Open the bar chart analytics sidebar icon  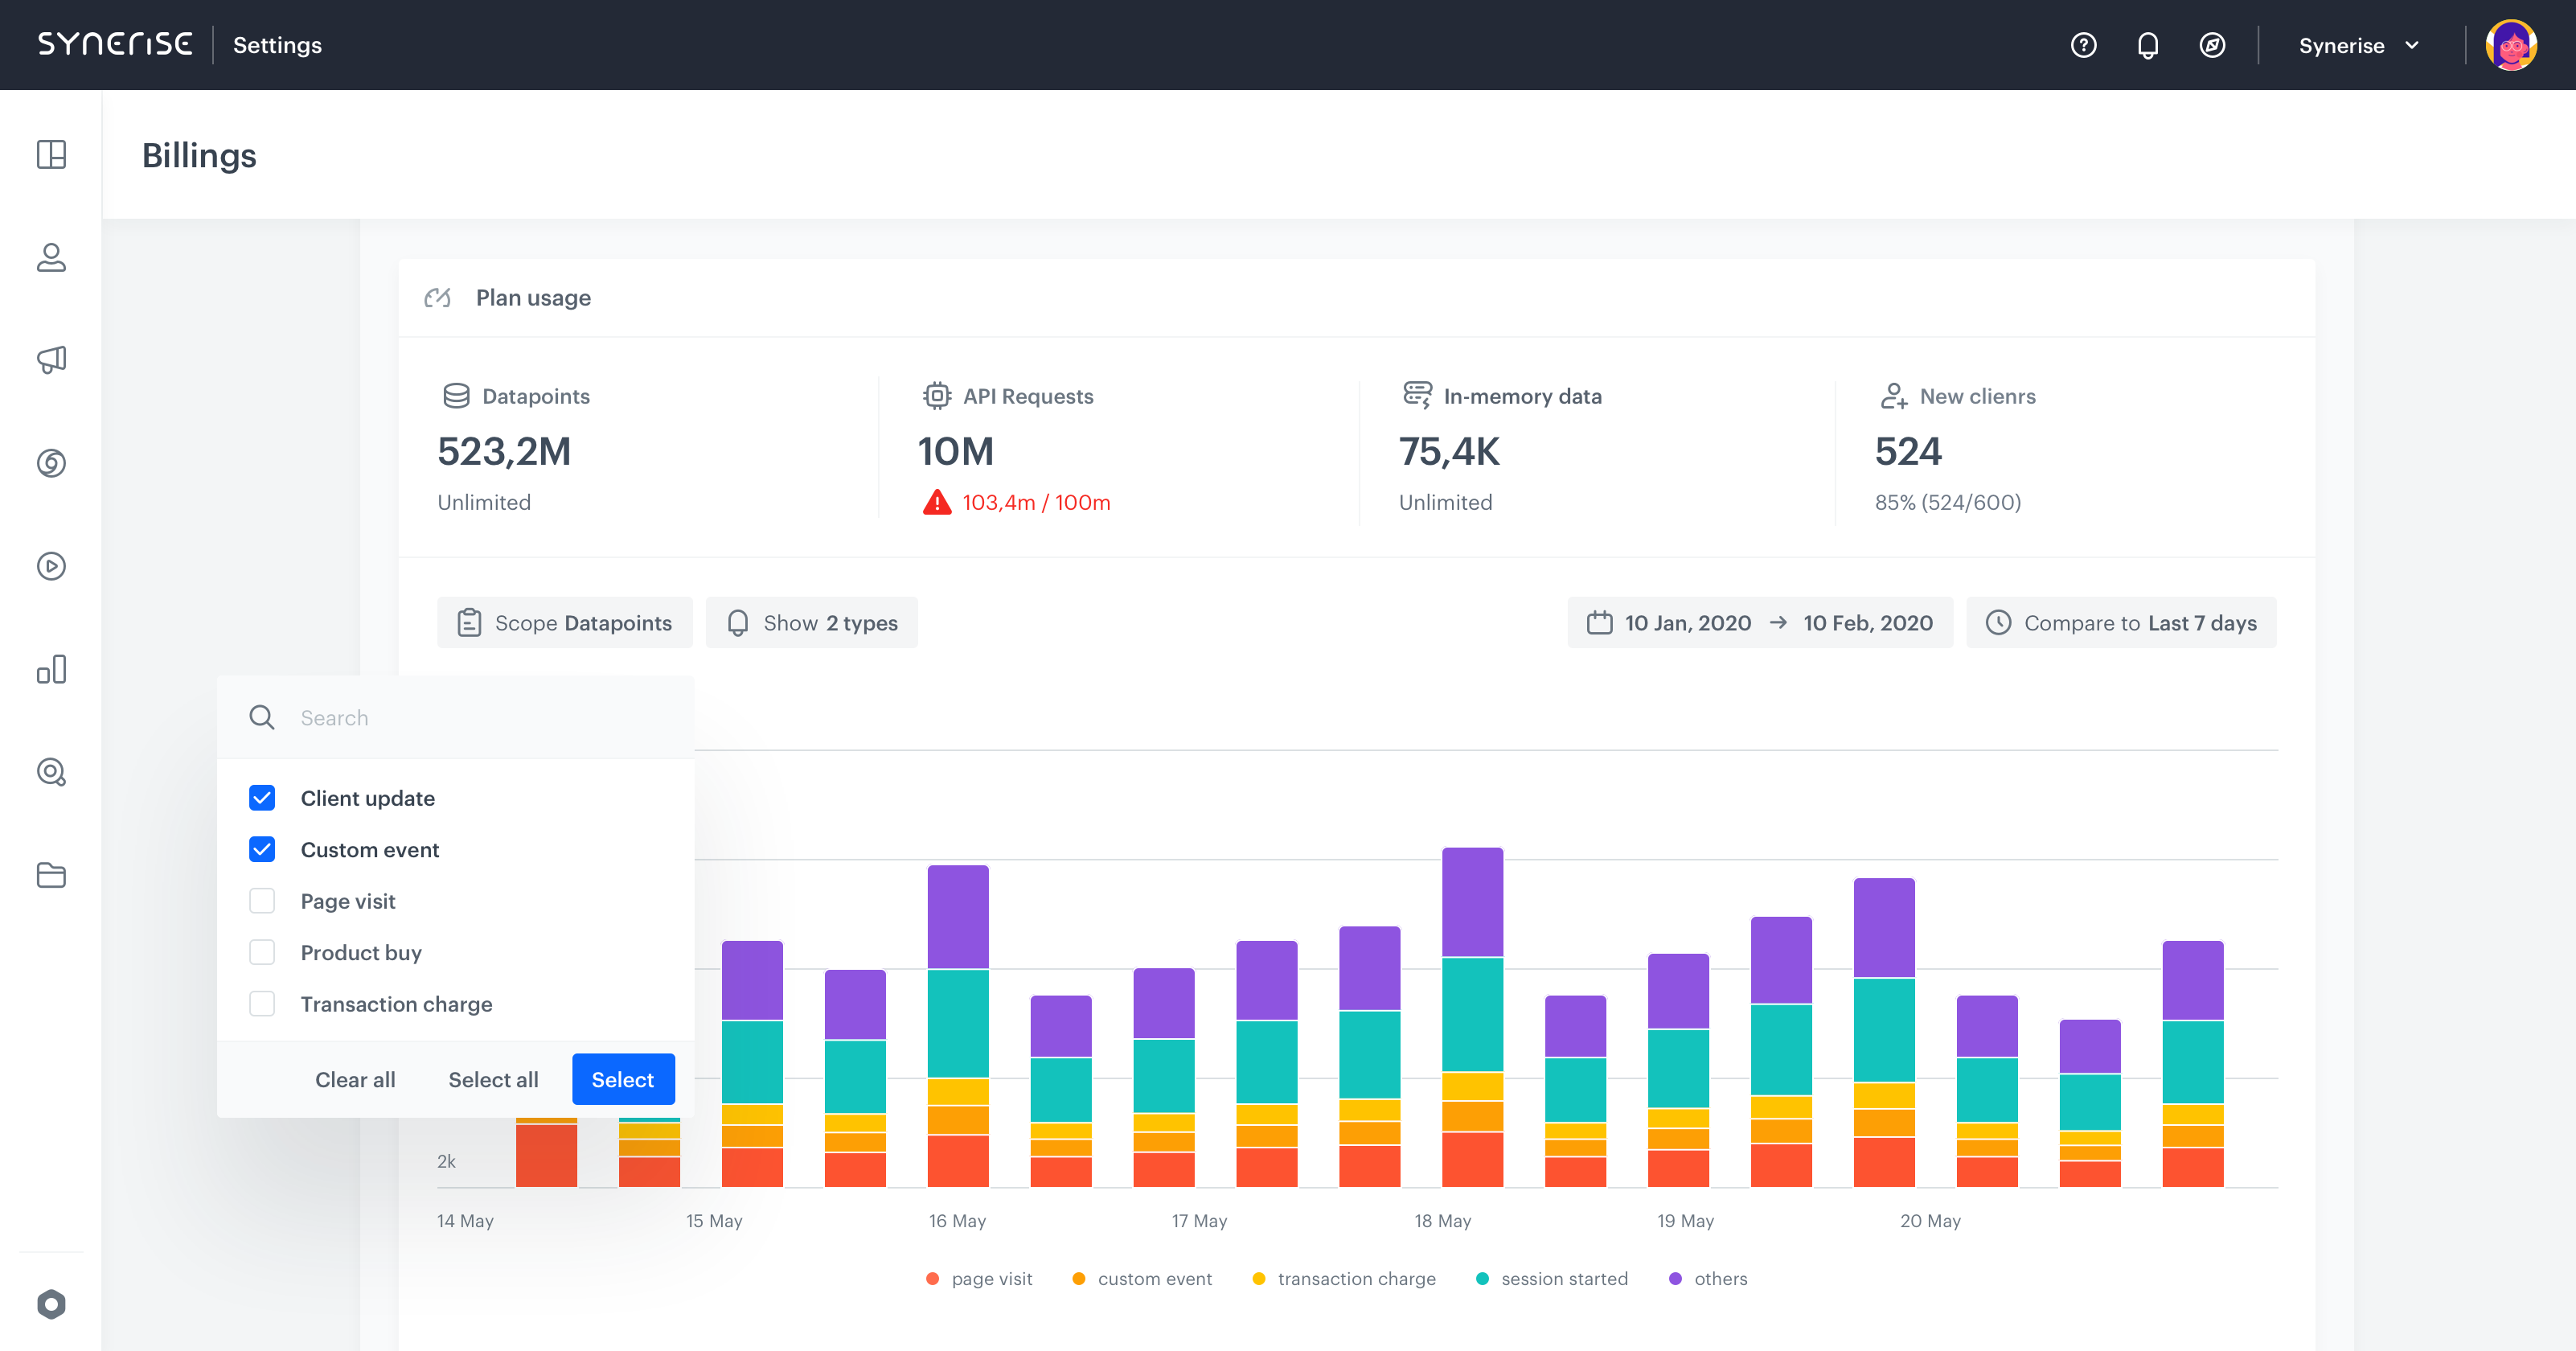(51, 669)
